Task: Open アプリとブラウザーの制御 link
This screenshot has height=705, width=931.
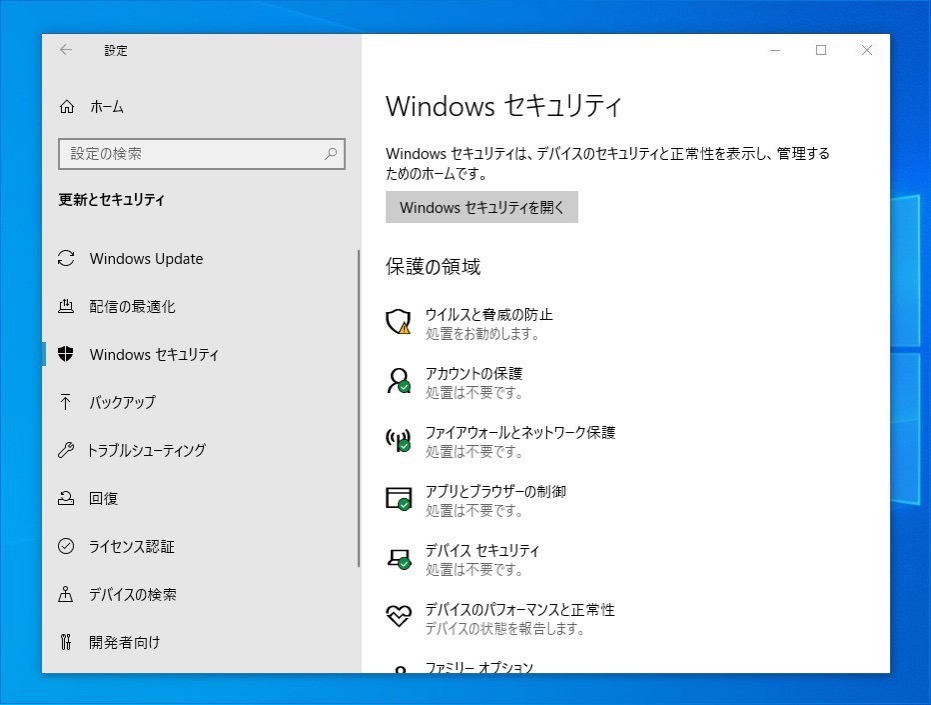Action: click(x=495, y=491)
